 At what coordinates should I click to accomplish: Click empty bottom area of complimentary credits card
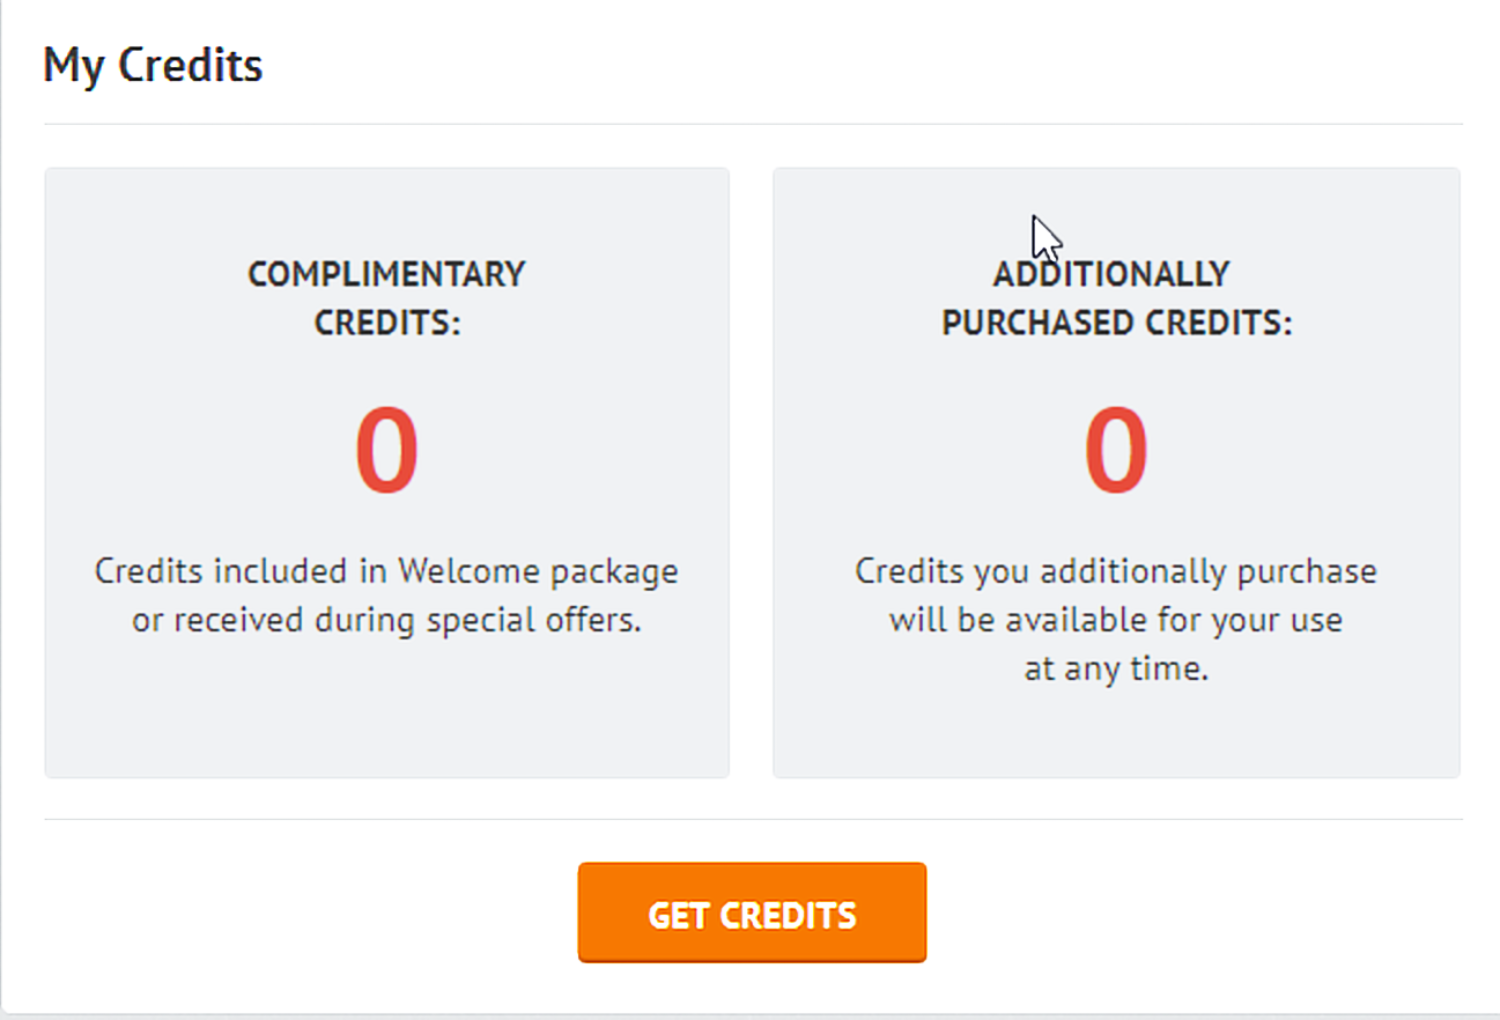tap(387, 720)
